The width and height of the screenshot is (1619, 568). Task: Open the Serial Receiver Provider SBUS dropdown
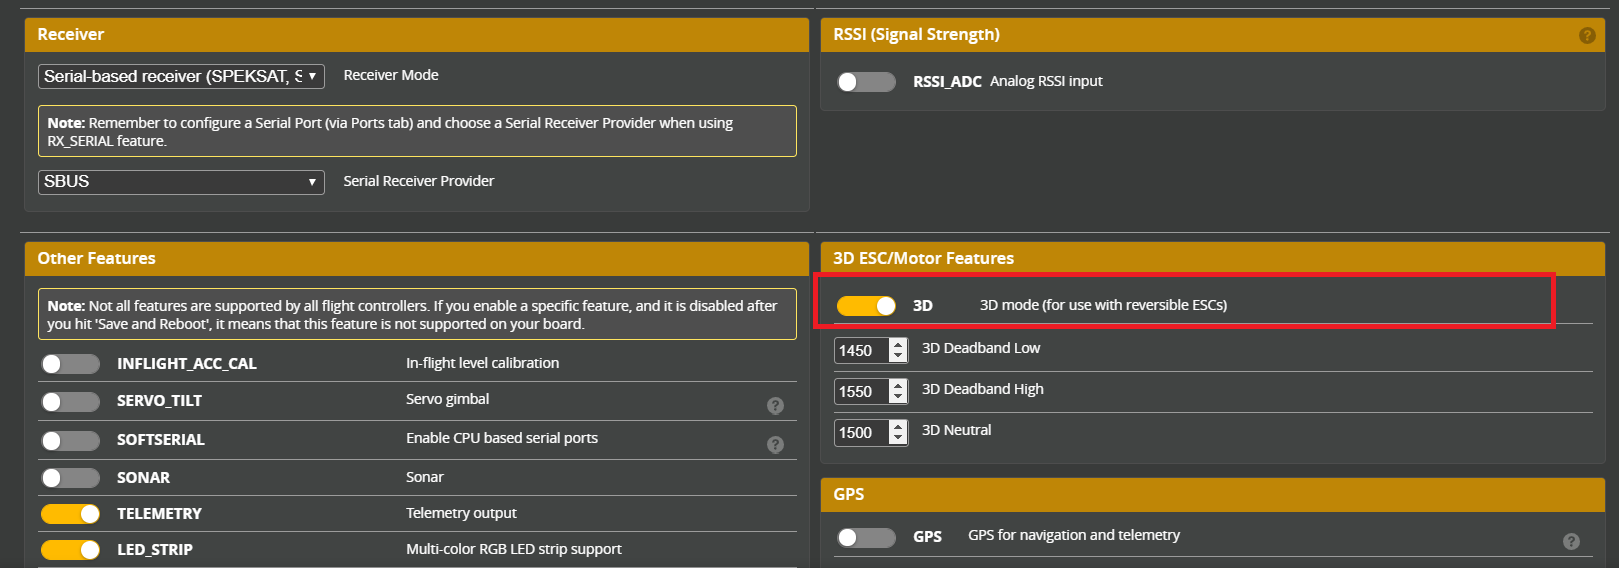tap(181, 182)
